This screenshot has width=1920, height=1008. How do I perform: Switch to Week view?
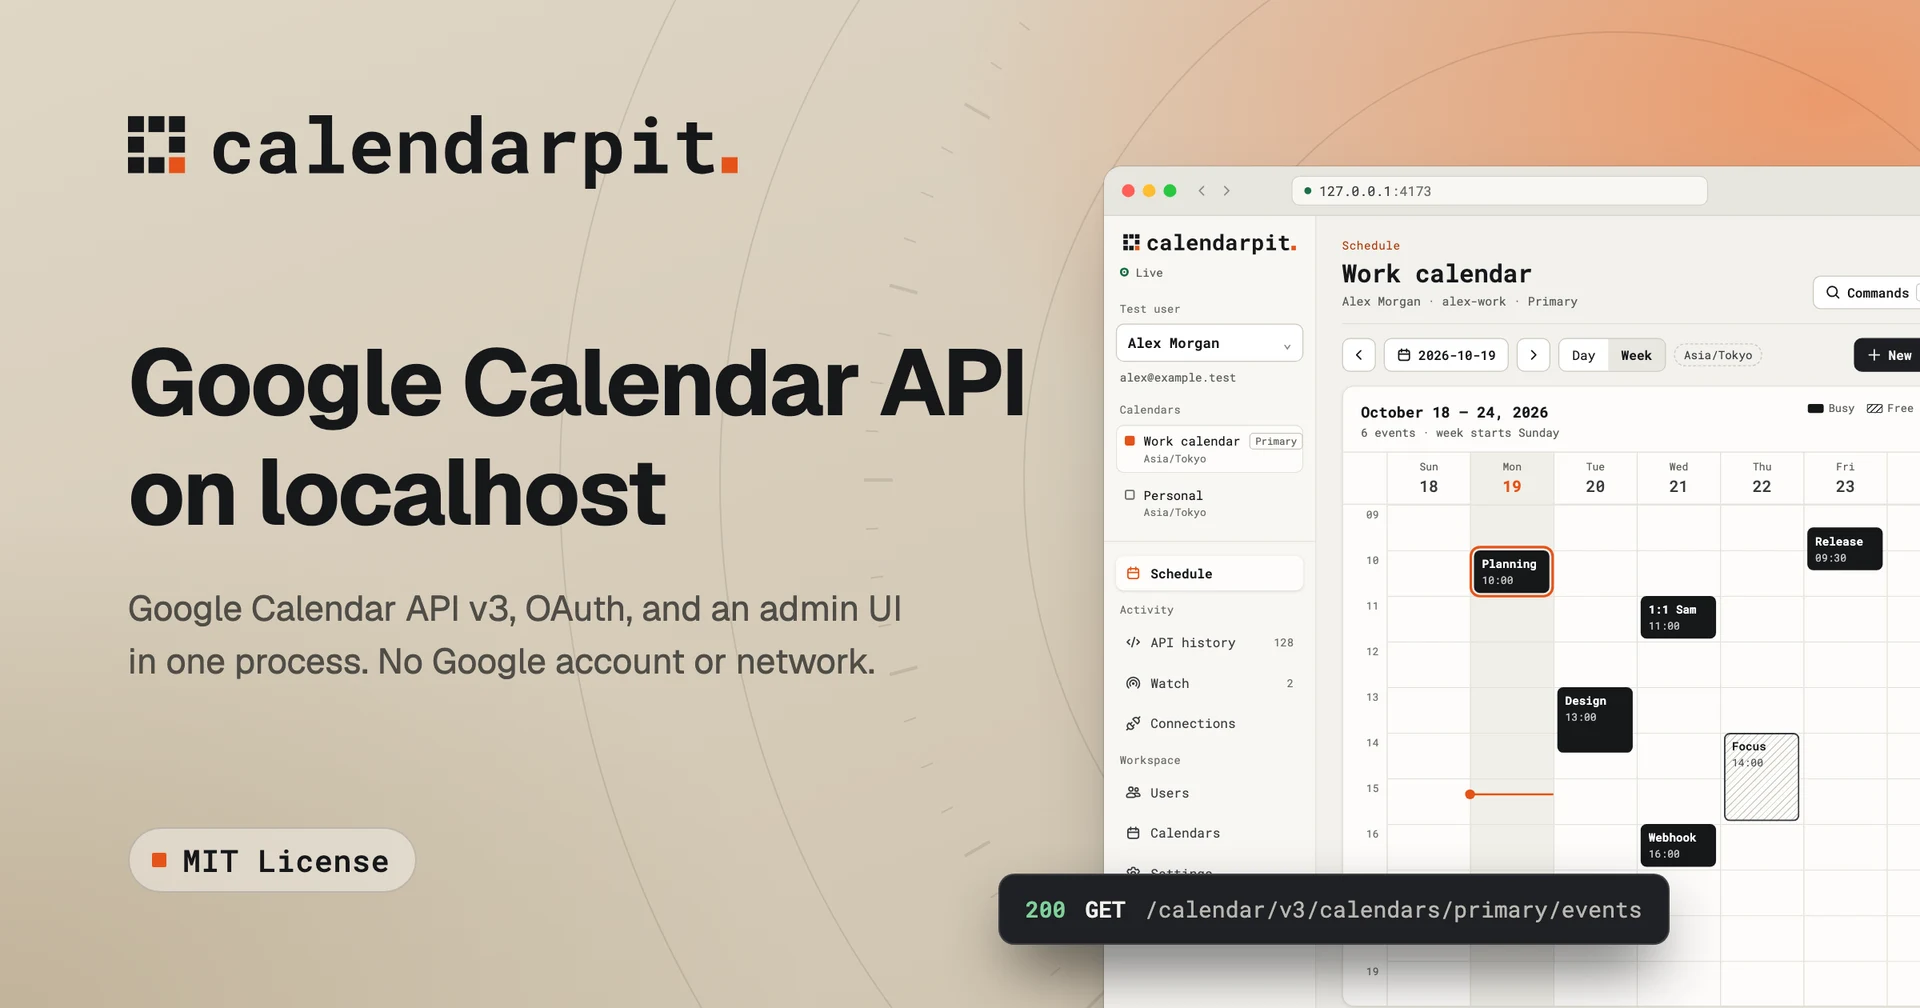(x=1636, y=355)
